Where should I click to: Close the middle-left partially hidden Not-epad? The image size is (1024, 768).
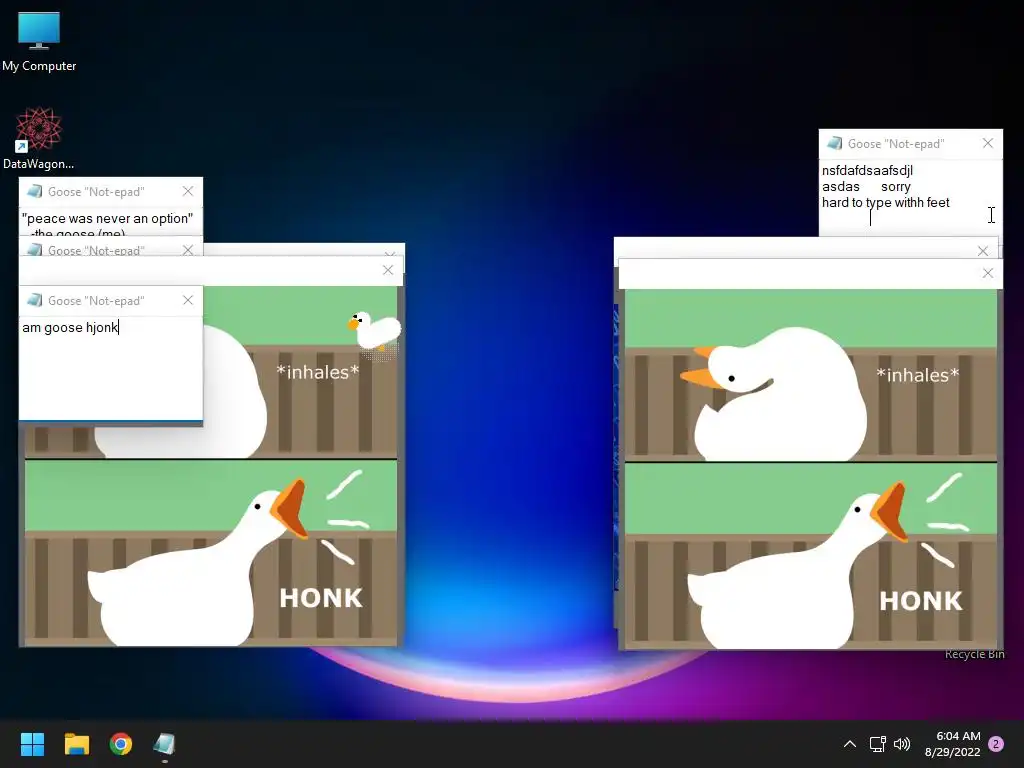[x=188, y=250]
